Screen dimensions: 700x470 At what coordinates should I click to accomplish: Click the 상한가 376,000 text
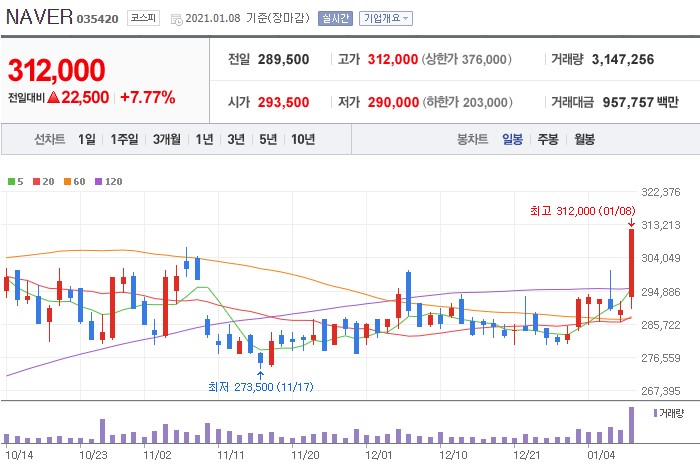[467, 59]
